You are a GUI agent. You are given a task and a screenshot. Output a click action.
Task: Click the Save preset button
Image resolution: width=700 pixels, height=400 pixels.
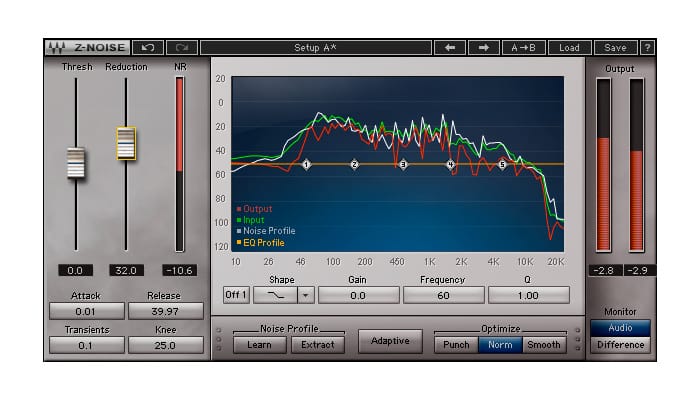pyautogui.click(x=615, y=47)
